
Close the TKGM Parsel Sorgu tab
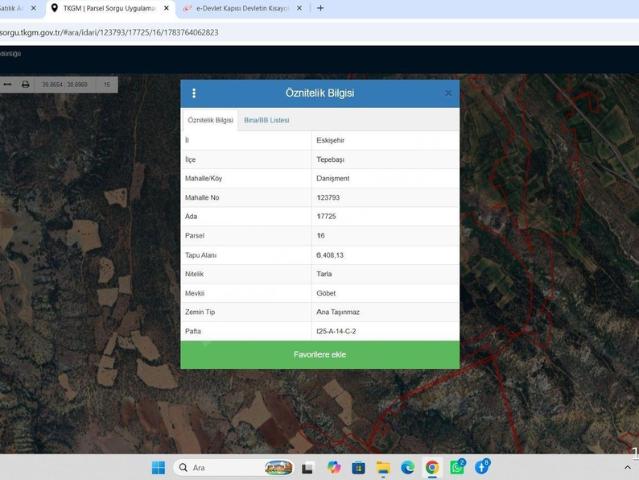point(166,8)
